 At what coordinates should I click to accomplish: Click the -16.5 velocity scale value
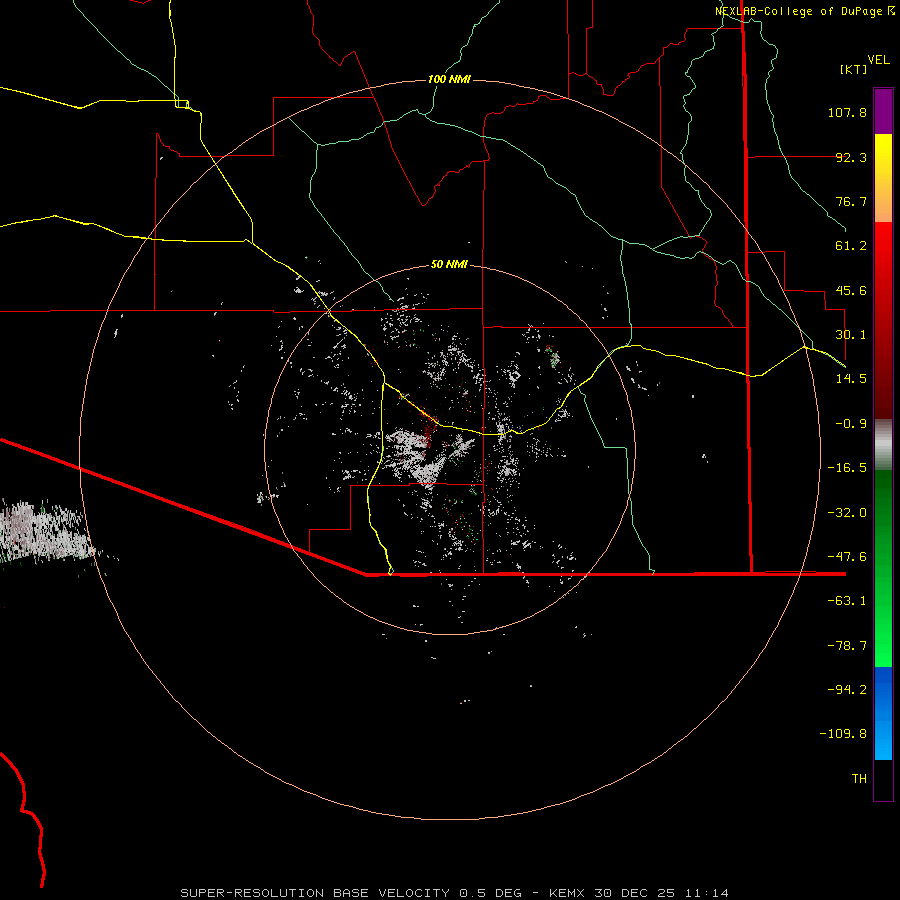pyautogui.click(x=847, y=468)
